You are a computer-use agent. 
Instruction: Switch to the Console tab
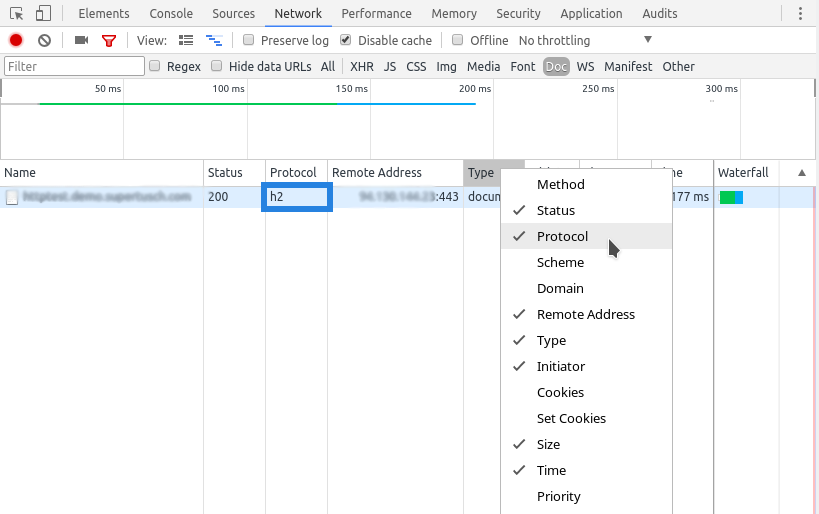171,14
